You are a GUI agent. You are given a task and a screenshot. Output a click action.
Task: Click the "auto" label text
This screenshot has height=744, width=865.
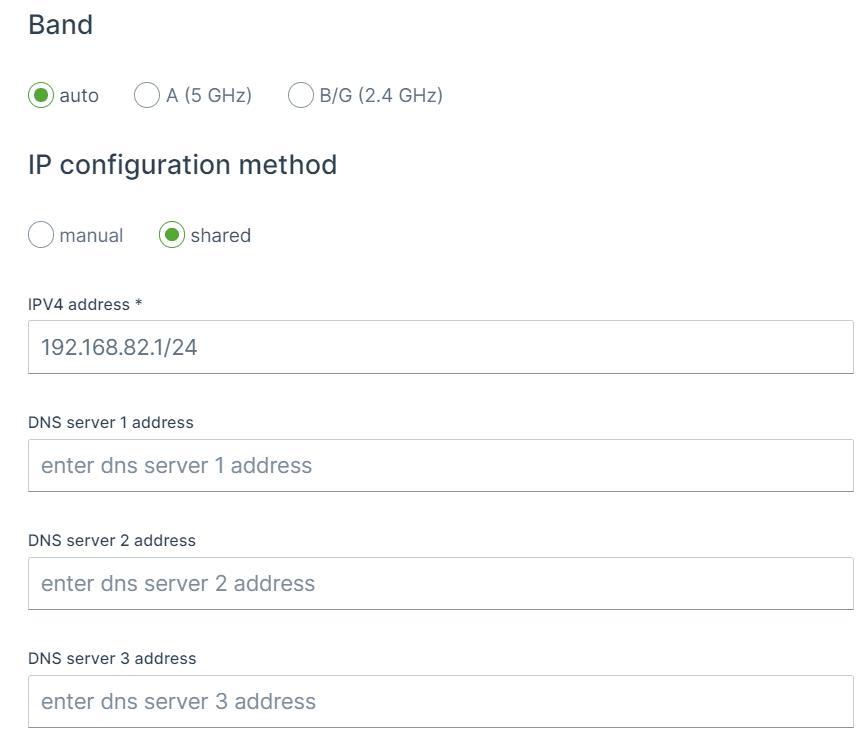pos(79,96)
